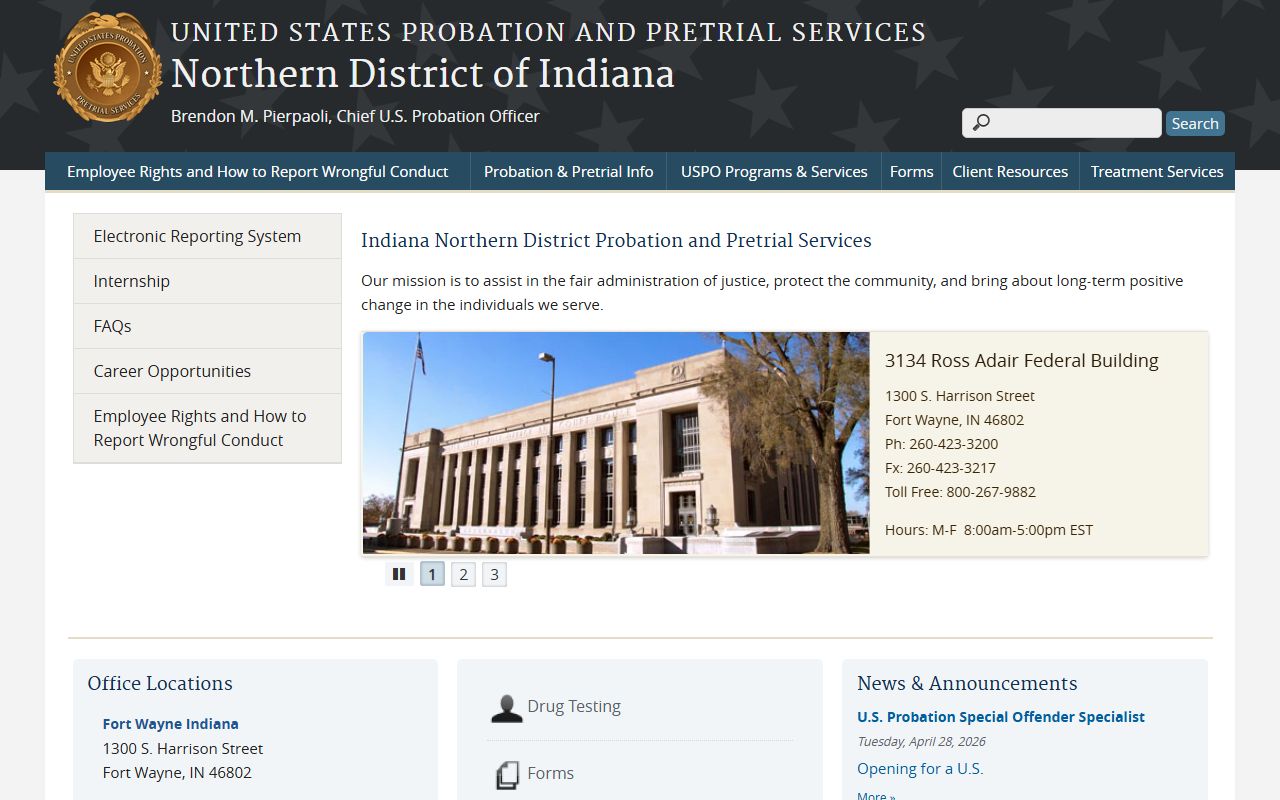Click the Northern District of Indiana title
The width and height of the screenshot is (1280, 800).
point(423,74)
